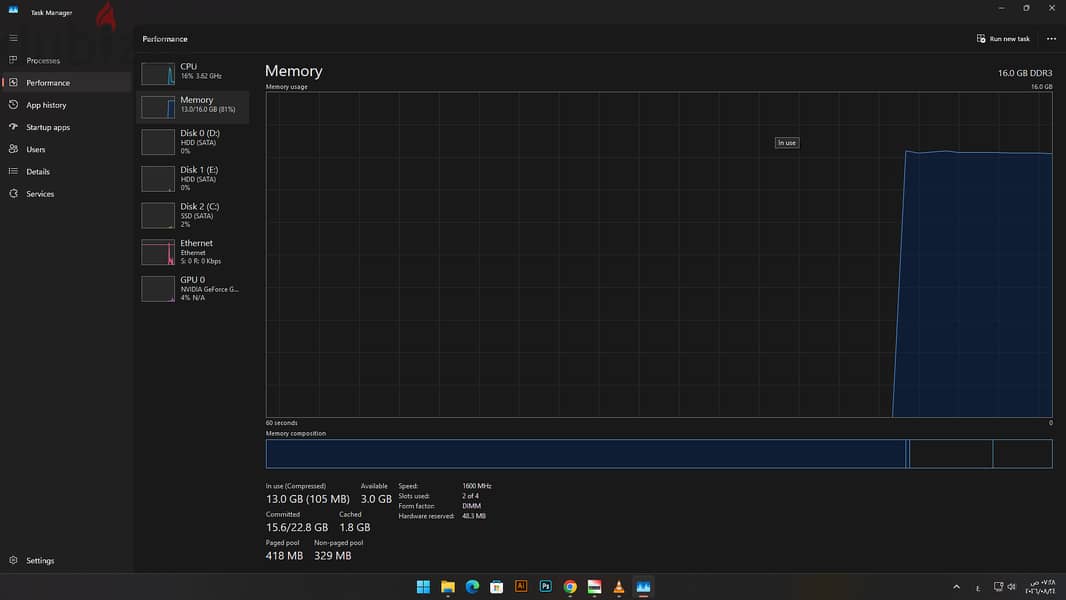
Task: Open the three-dot more options menu
Action: [1051, 39]
